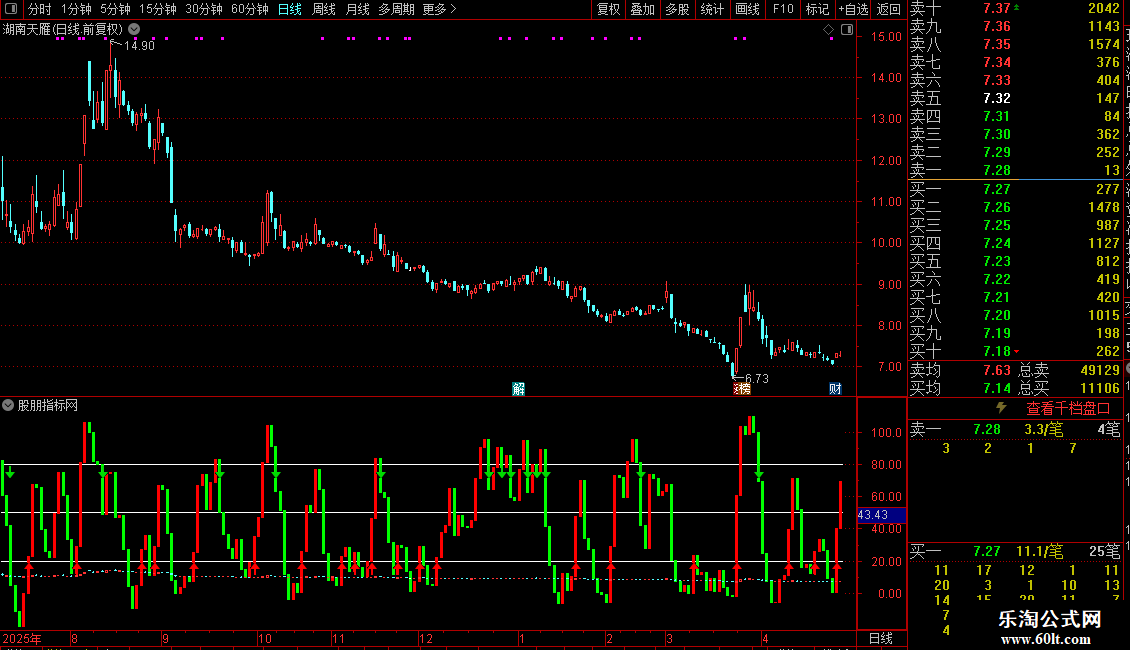Switch to 15分钟 chart period

click(x=158, y=9)
